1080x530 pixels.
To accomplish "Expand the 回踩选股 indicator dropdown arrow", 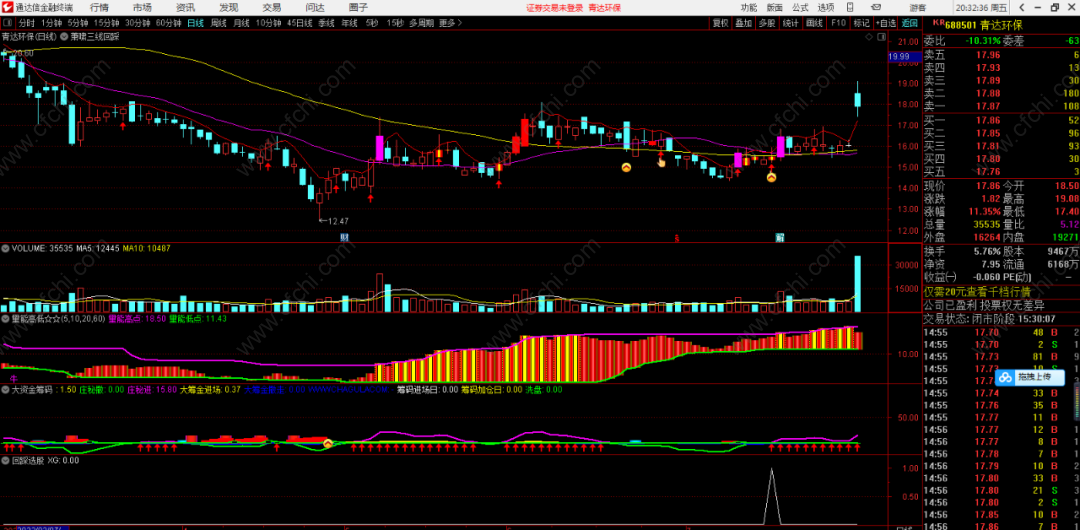I will pyautogui.click(x=6, y=460).
